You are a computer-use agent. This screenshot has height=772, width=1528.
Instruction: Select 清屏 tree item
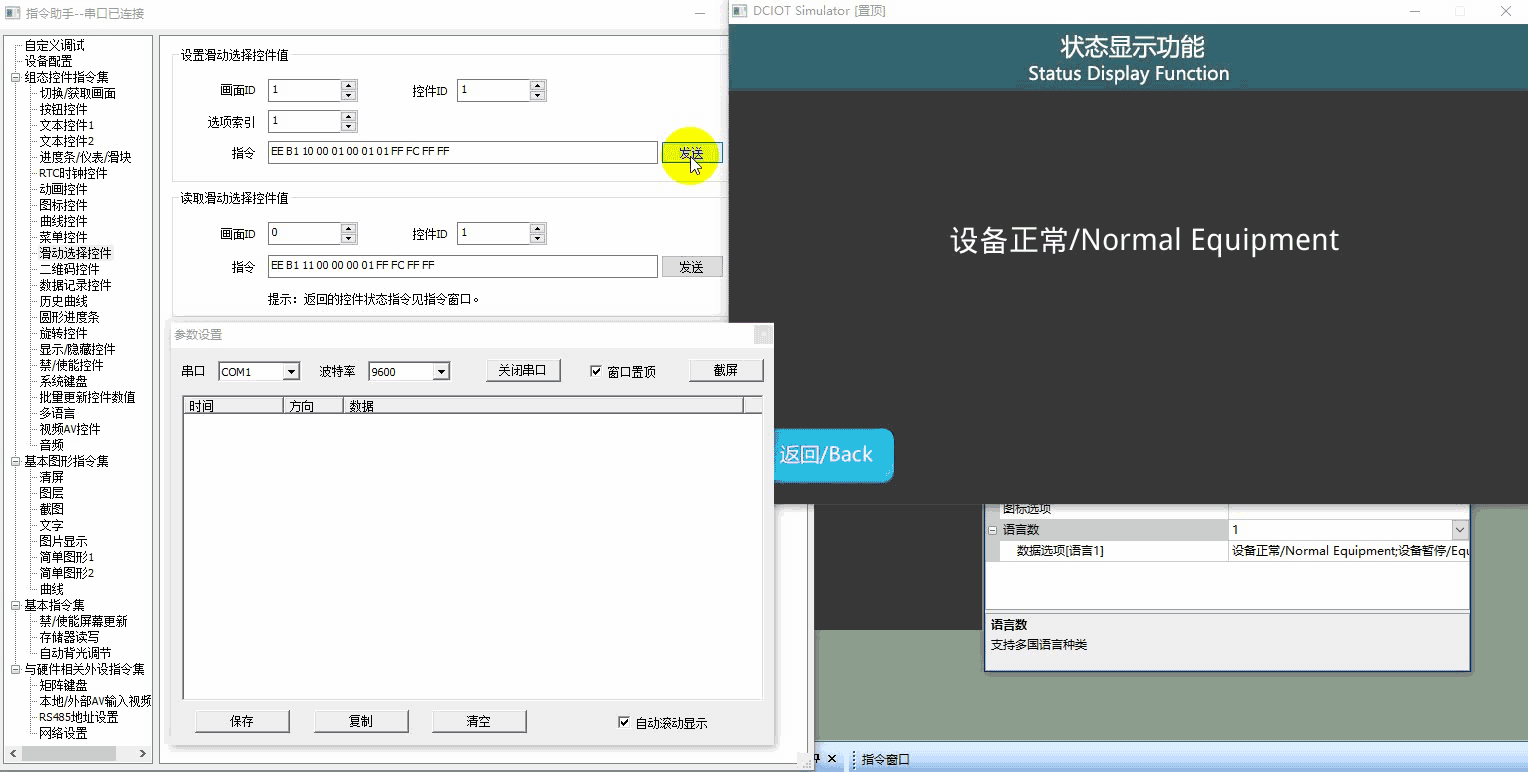click(51, 477)
